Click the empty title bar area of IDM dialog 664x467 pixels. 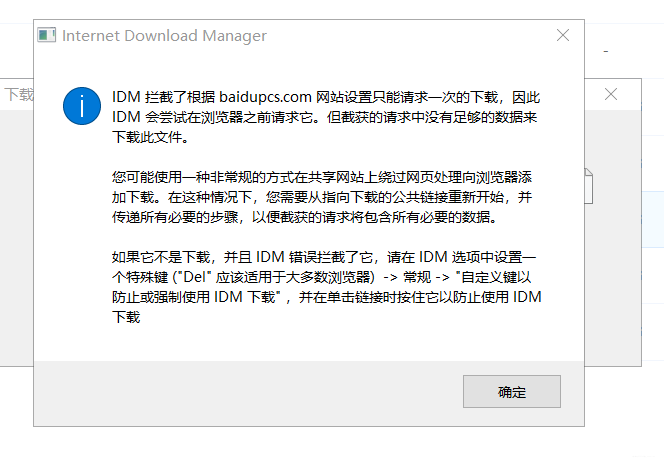point(407,36)
